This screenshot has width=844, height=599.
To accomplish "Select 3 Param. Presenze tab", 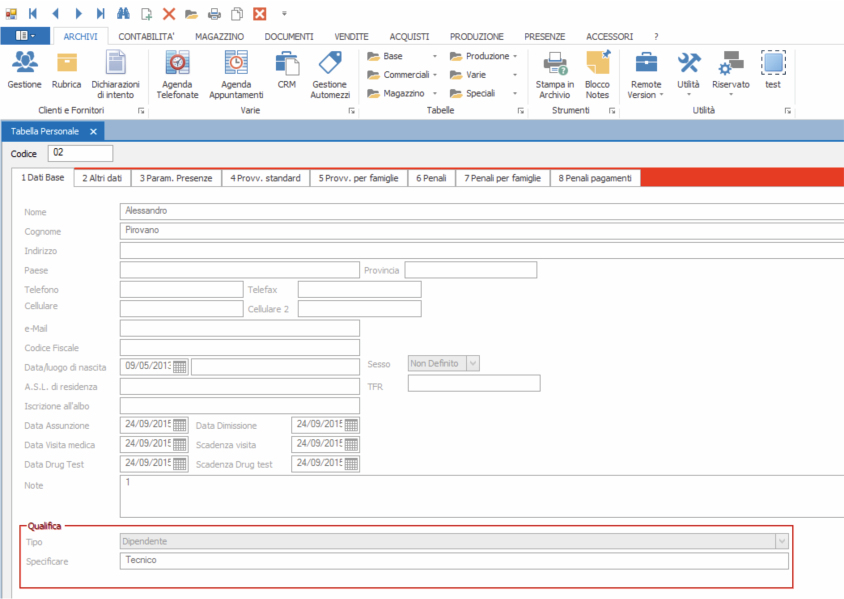I will (x=176, y=178).
